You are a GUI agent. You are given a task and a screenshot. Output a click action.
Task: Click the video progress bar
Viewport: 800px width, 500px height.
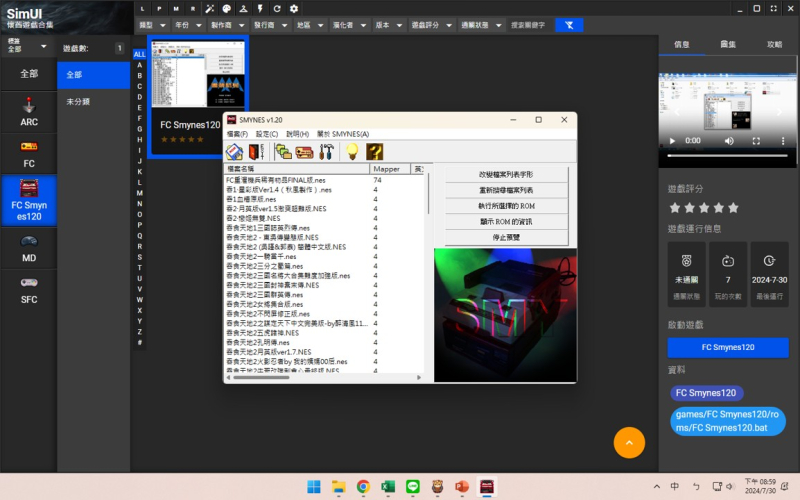coord(728,156)
